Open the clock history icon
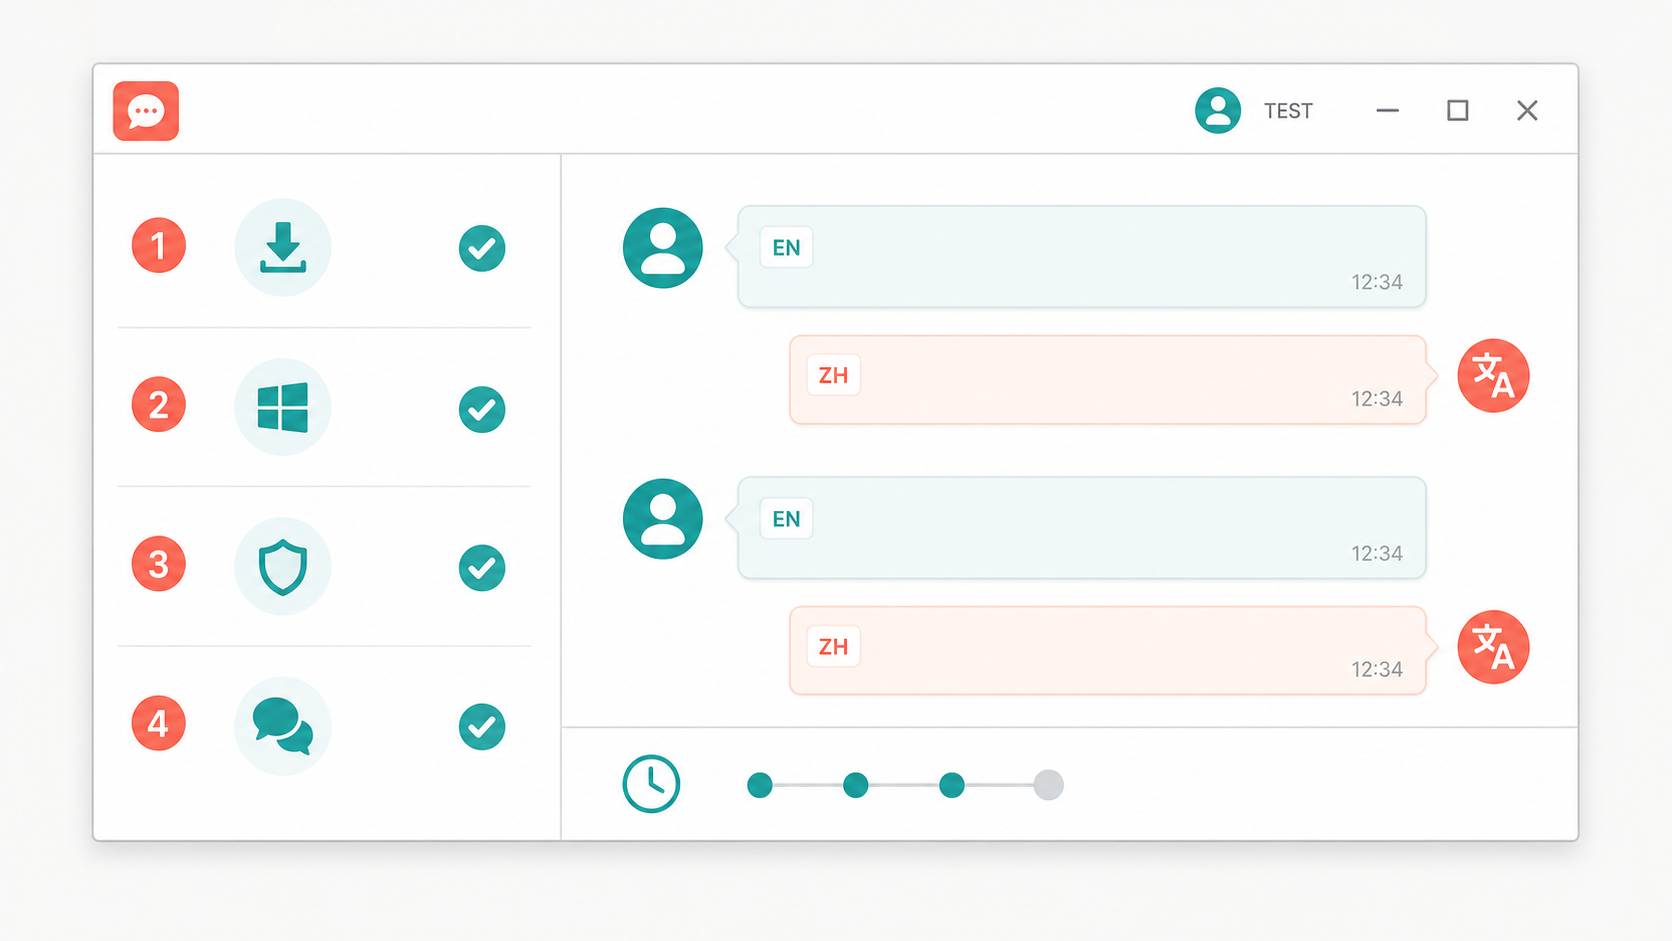Image resolution: width=1672 pixels, height=941 pixels. coord(651,784)
